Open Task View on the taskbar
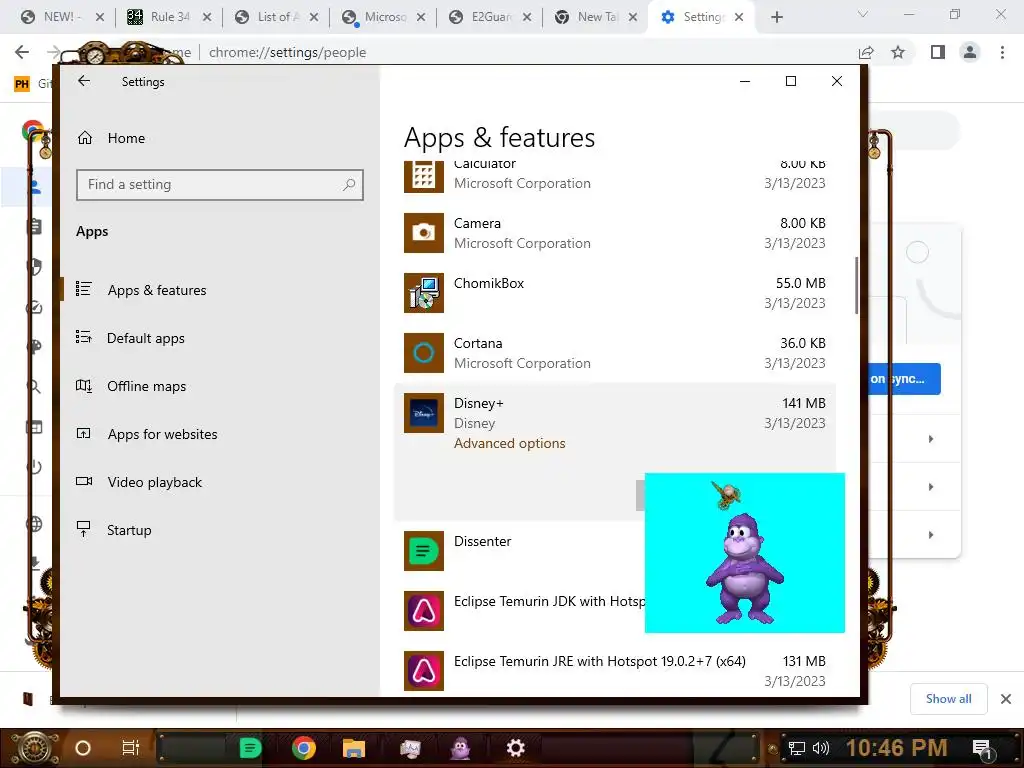This screenshot has width=1024, height=768. (131, 748)
